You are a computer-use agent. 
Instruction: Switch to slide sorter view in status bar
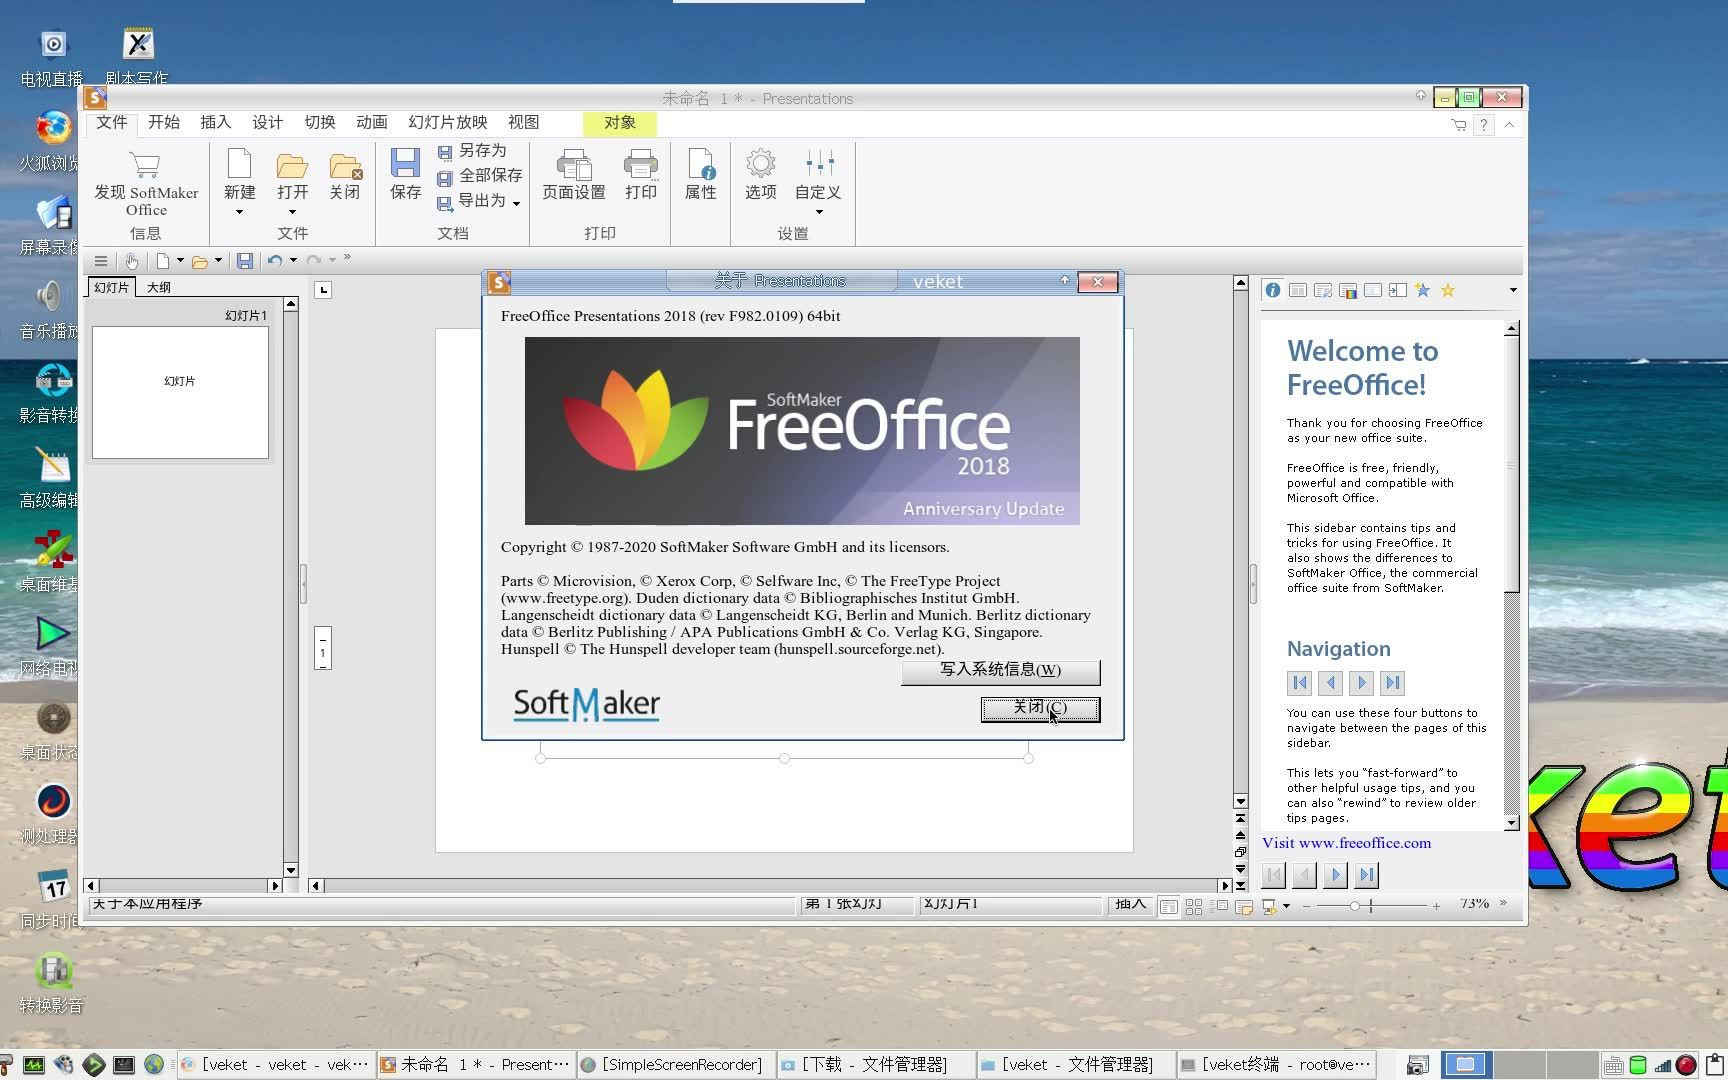[1194, 907]
